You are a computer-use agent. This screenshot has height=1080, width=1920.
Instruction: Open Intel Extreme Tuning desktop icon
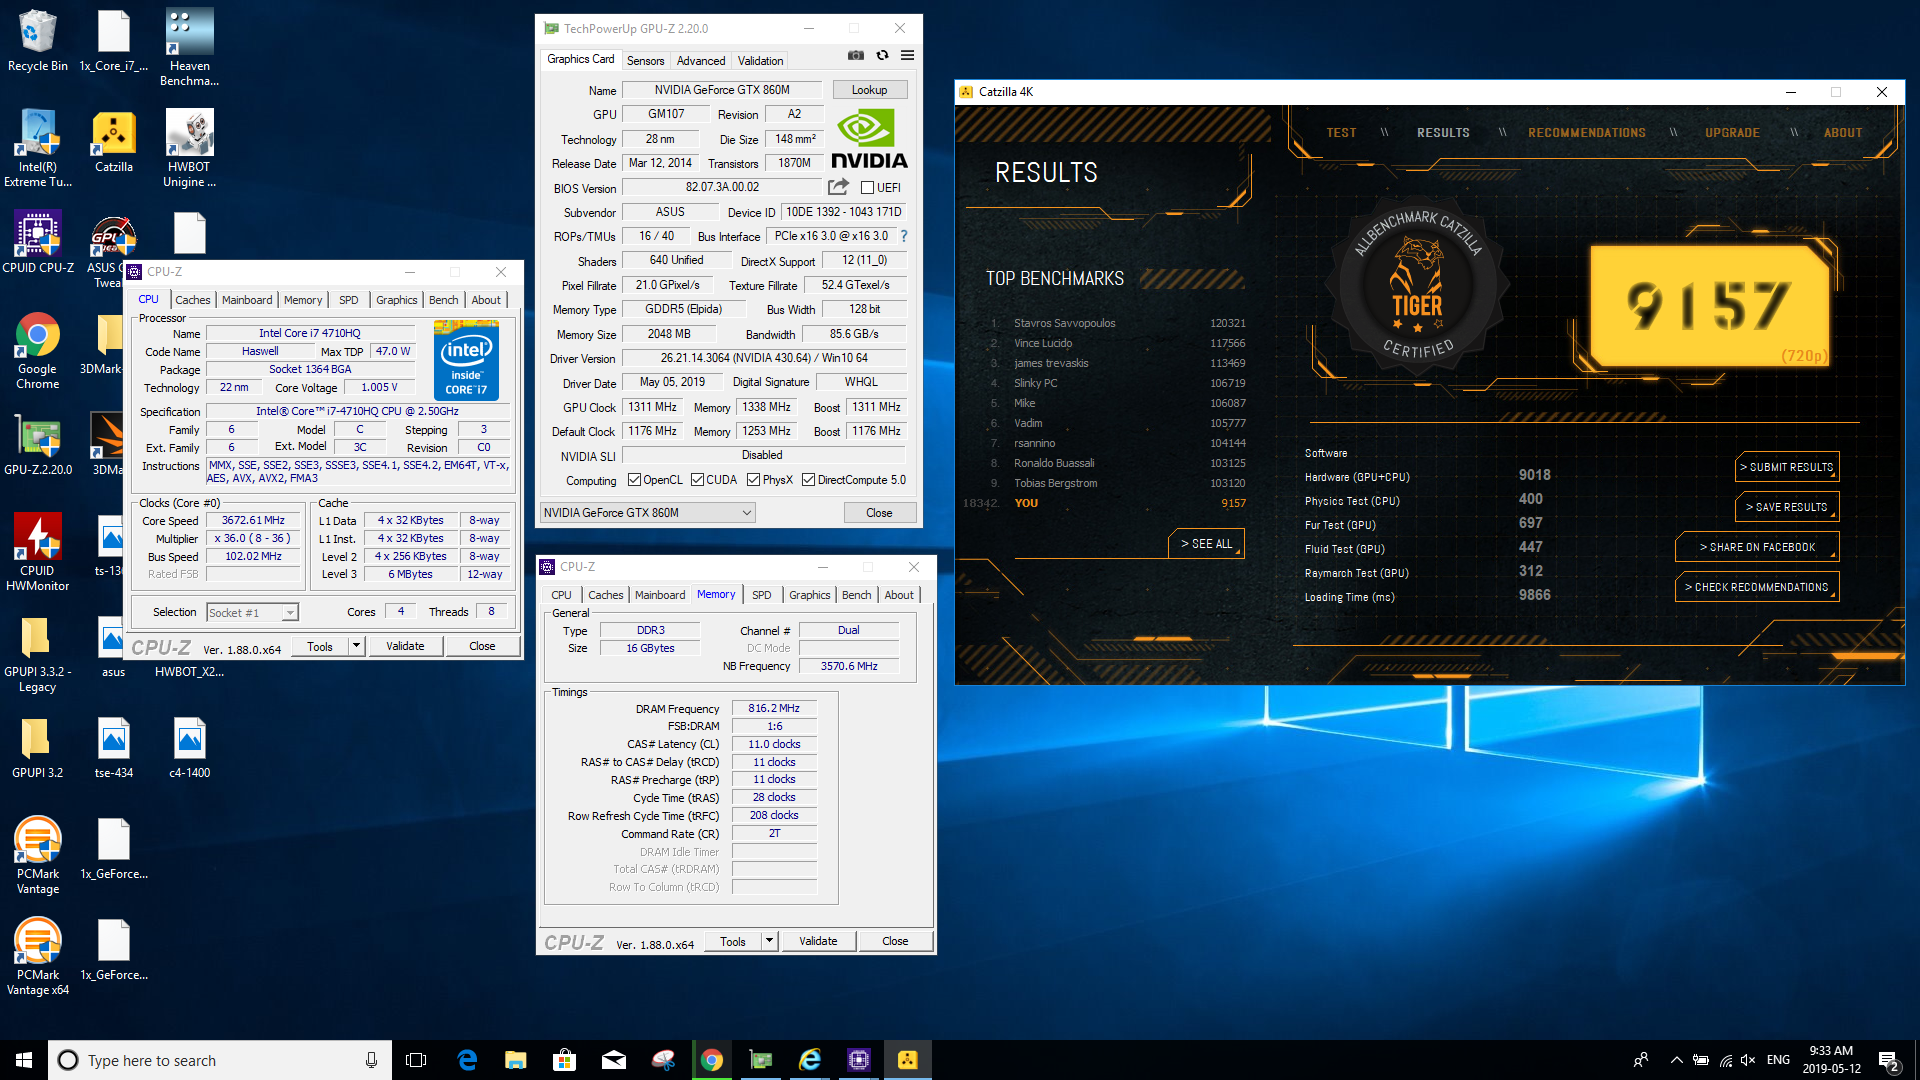37,148
